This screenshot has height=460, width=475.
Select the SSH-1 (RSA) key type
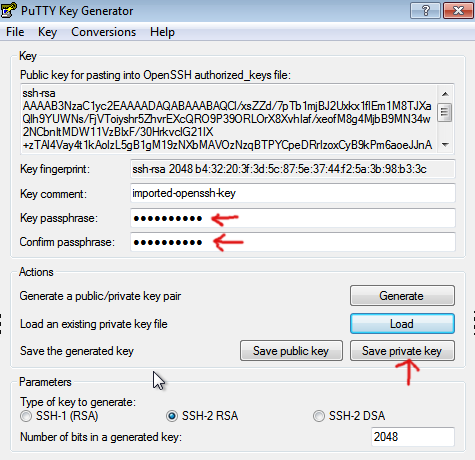pyautogui.click(x=26, y=416)
